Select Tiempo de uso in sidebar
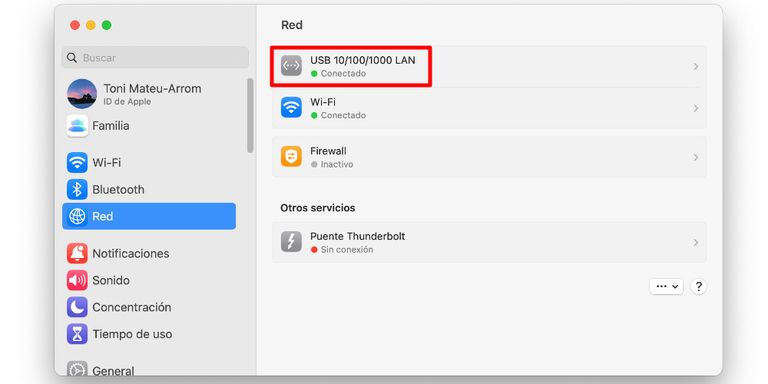 point(149,334)
